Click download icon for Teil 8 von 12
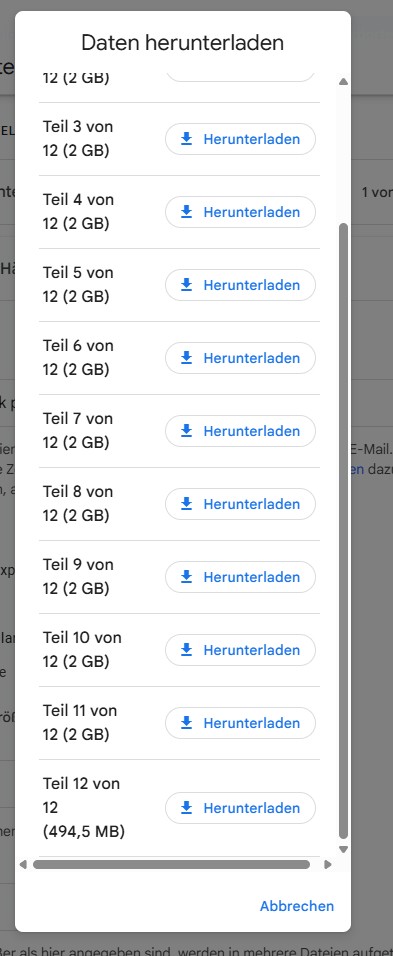This screenshot has height=956, width=393. pos(186,504)
